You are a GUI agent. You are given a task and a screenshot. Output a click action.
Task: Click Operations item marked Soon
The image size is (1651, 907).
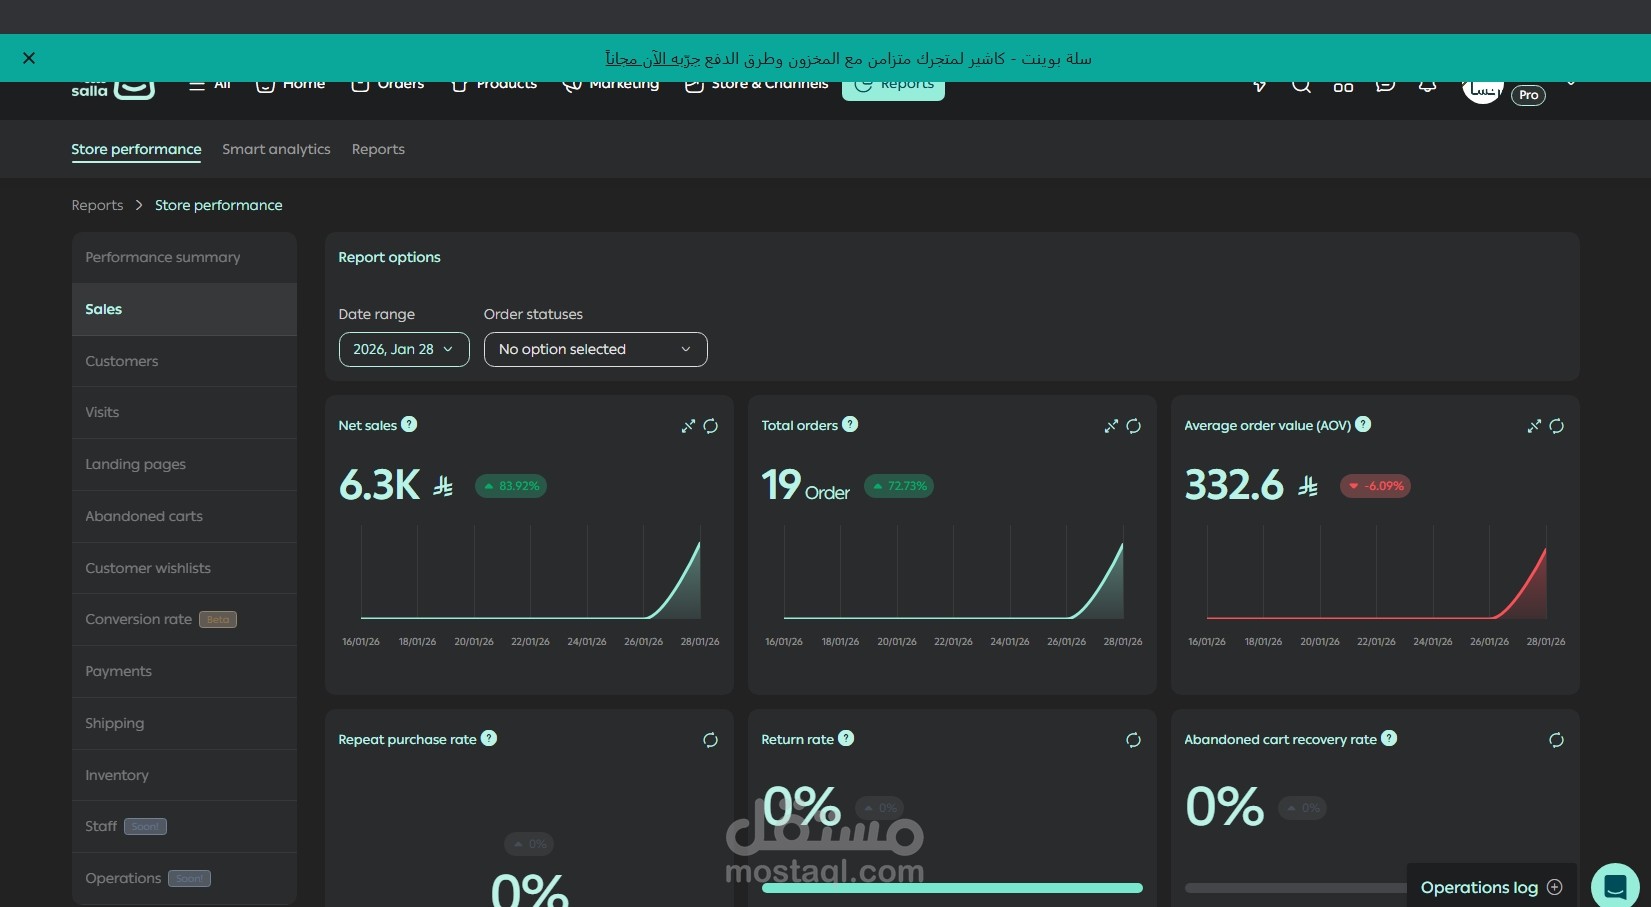tap(184, 878)
